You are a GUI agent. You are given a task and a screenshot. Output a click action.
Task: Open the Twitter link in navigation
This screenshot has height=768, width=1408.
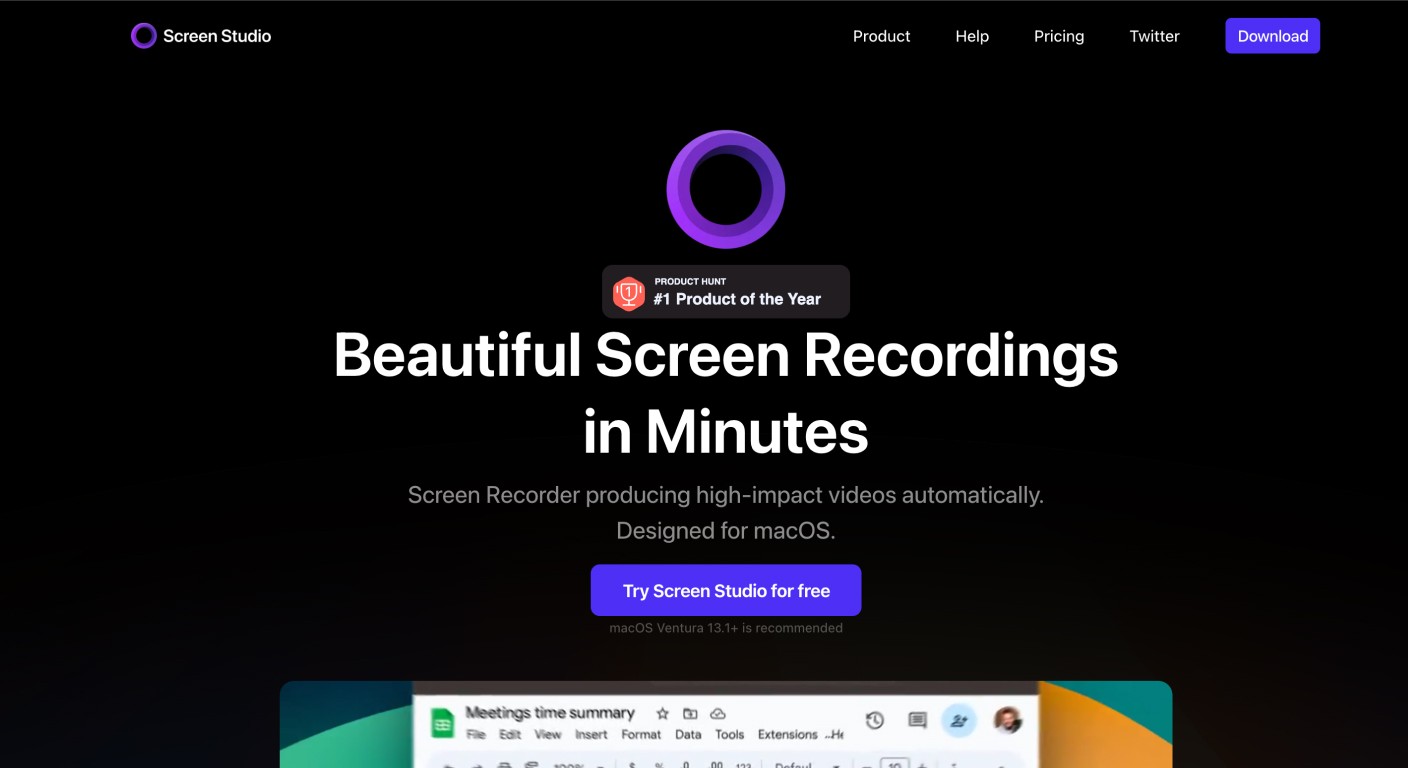click(x=1155, y=36)
